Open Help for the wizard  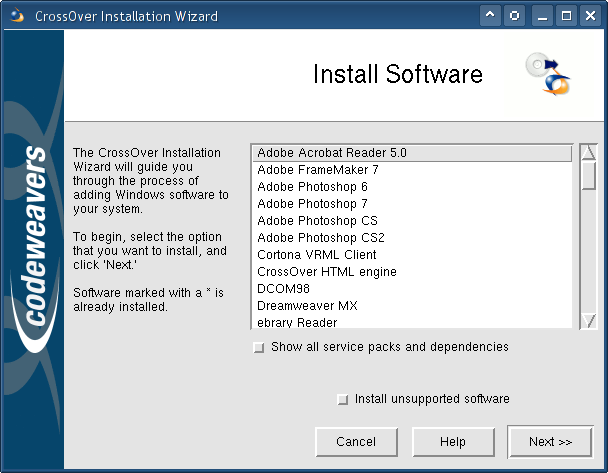click(x=453, y=442)
